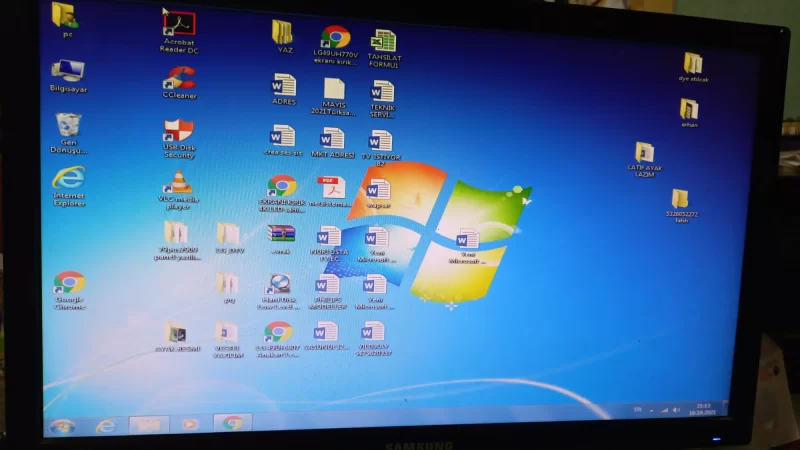Launch the CCleaner shortcut
This screenshot has height=450, width=800.
tap(179, 83)
